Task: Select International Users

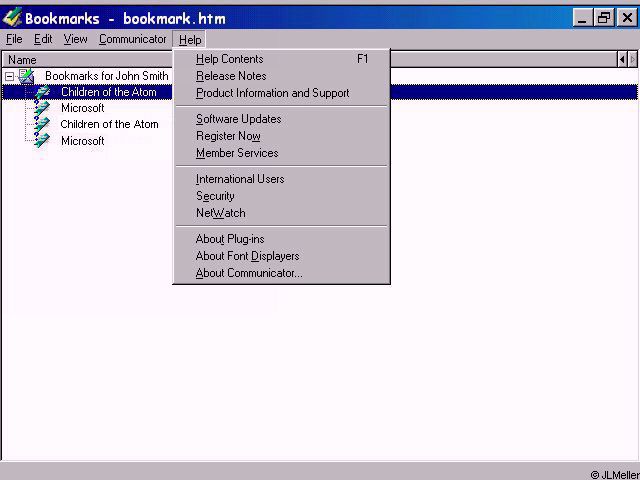Action: pos(282,179)
